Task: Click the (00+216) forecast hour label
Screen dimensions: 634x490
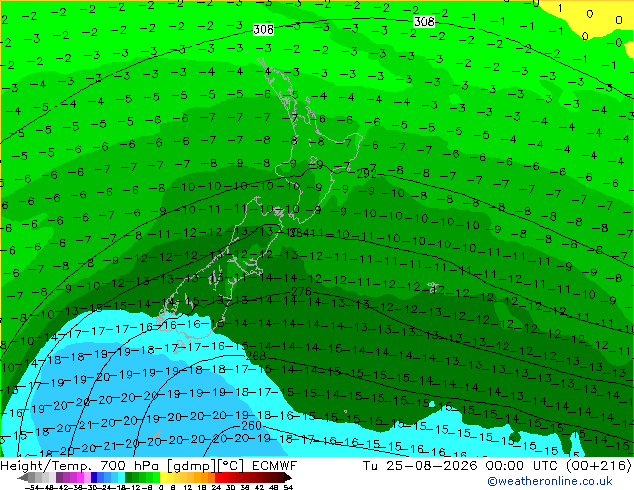Action: (x=598, y=466)
